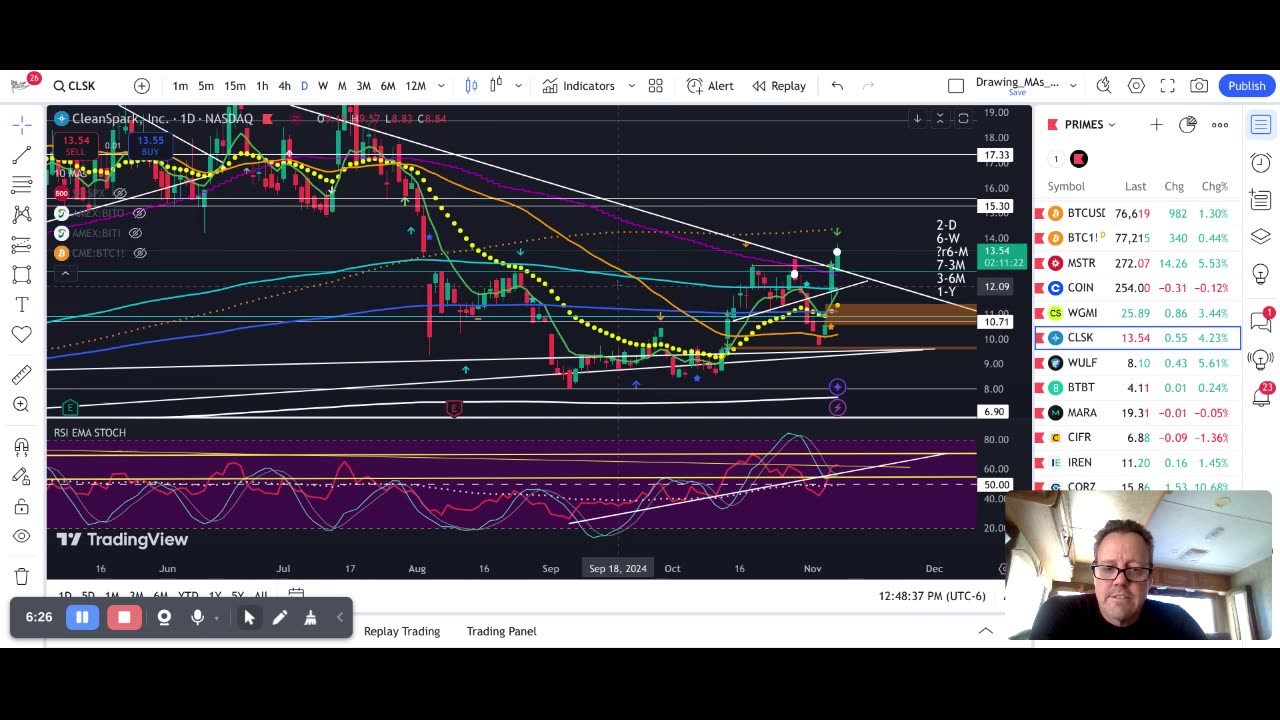
Task: Open chart Settings hexagon icon
Action: [1136, 86]
